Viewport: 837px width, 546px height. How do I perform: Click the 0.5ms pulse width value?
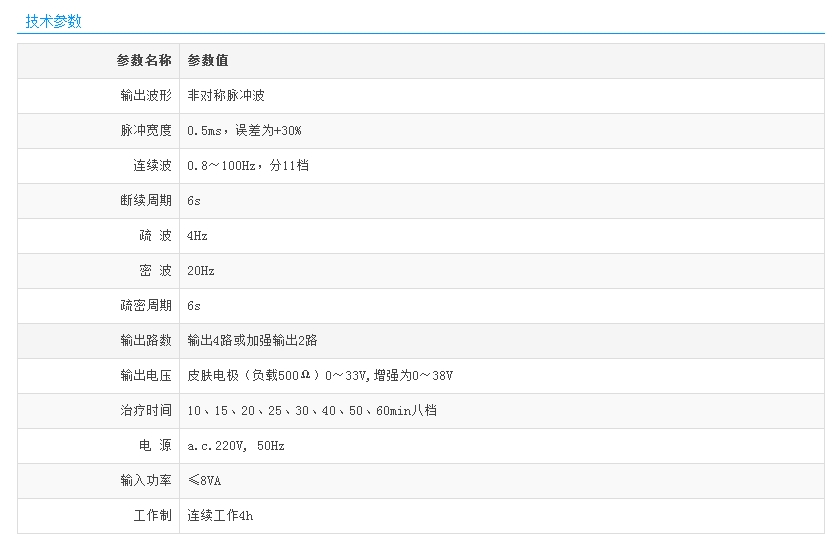244,131
